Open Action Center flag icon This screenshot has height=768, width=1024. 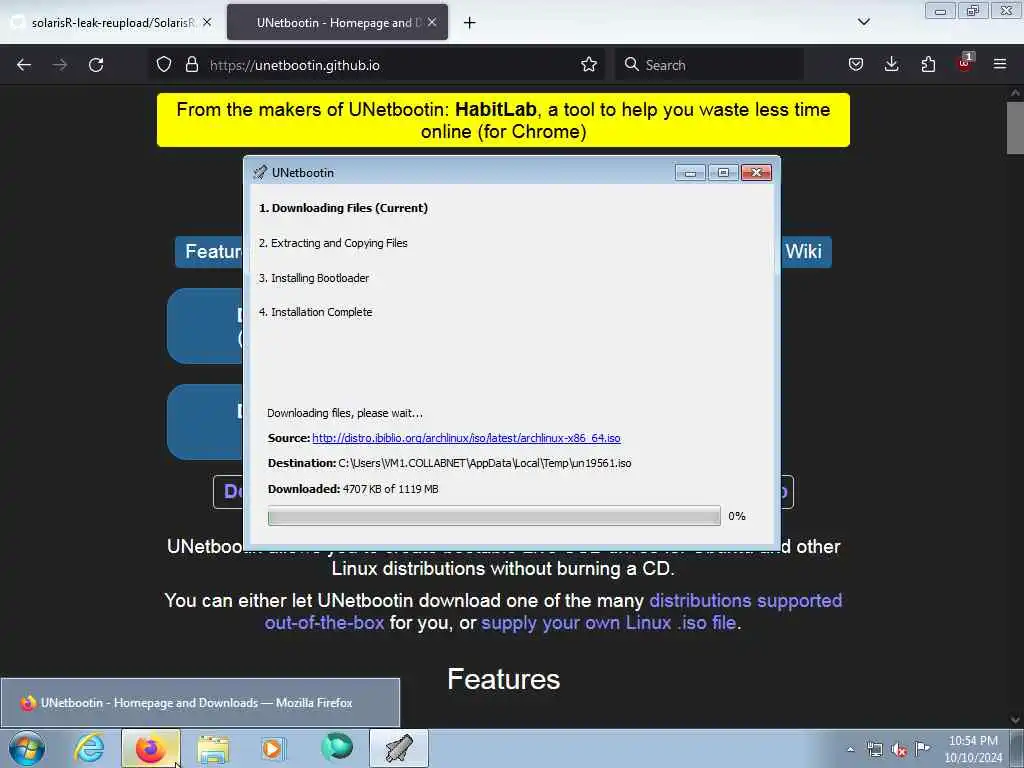[x=923, y=748]
